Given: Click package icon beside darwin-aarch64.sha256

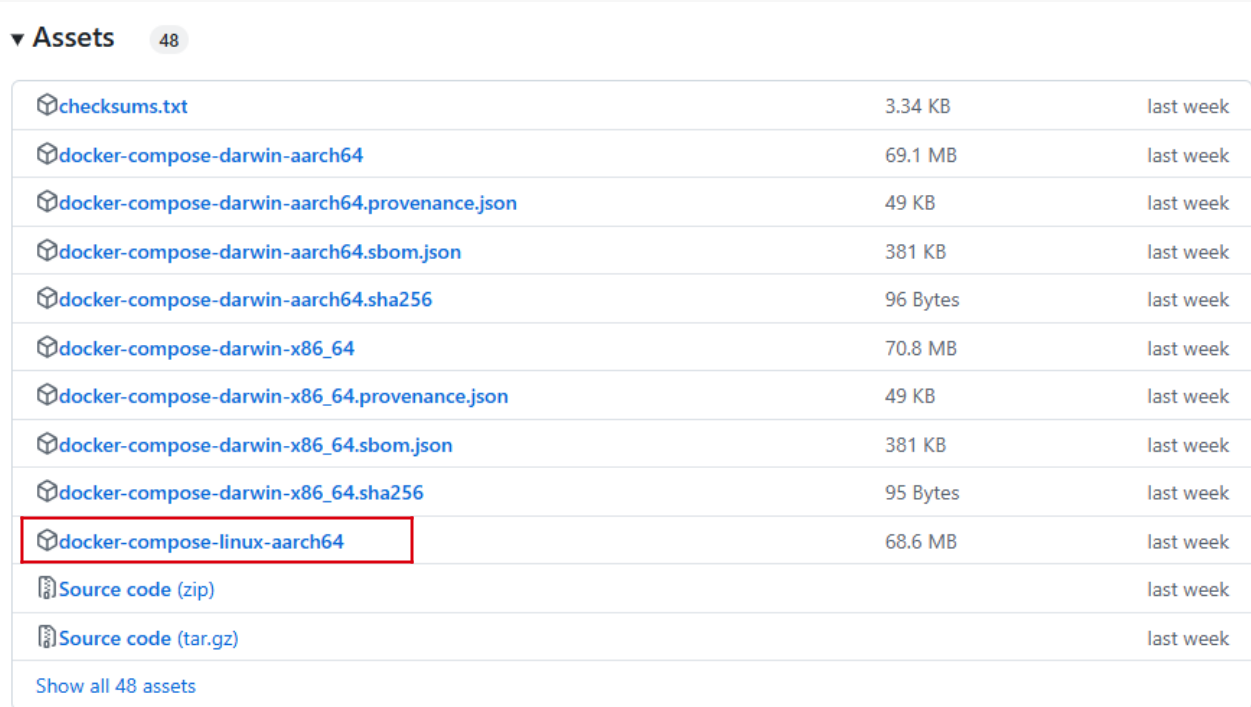Looking at the screenshot, I should [47, 299].
